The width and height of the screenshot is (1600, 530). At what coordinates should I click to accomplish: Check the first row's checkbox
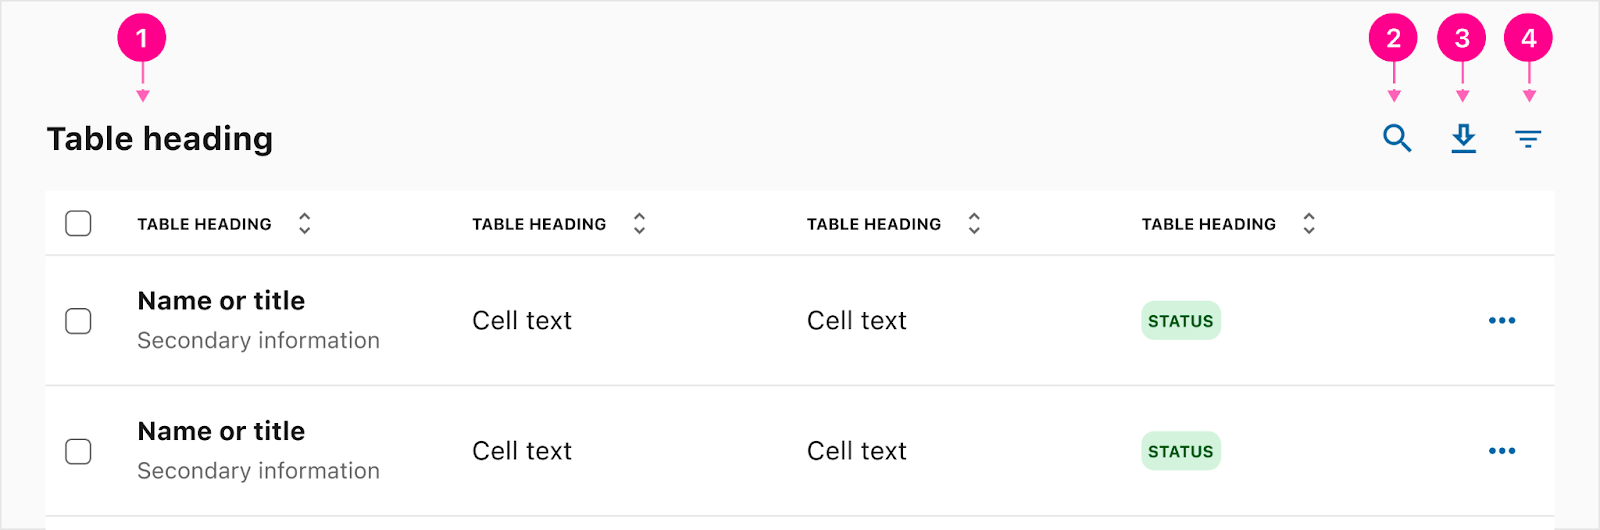(78, 321)
